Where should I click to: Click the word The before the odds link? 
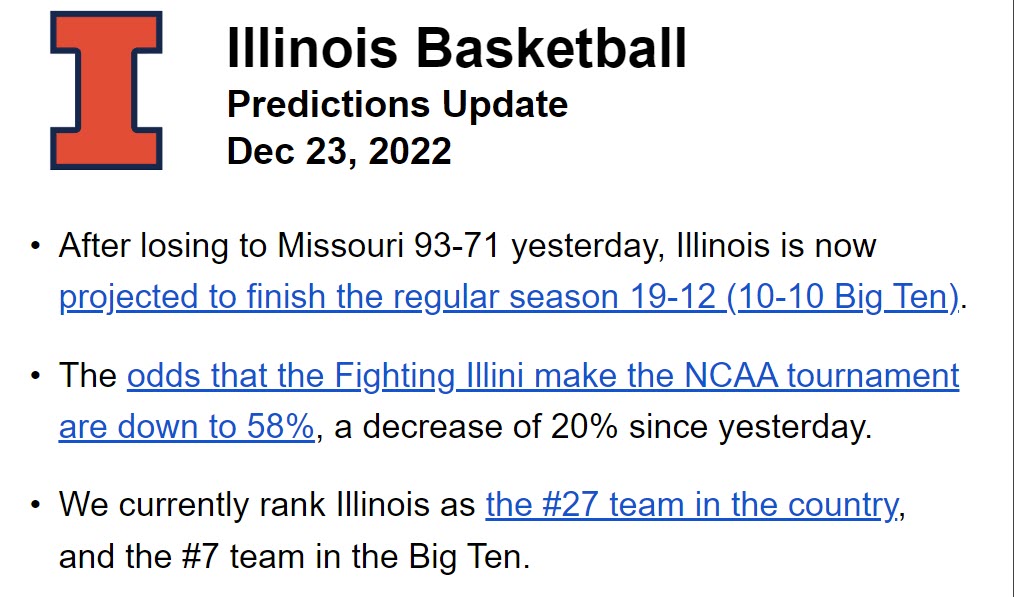(x=87, y=375)
